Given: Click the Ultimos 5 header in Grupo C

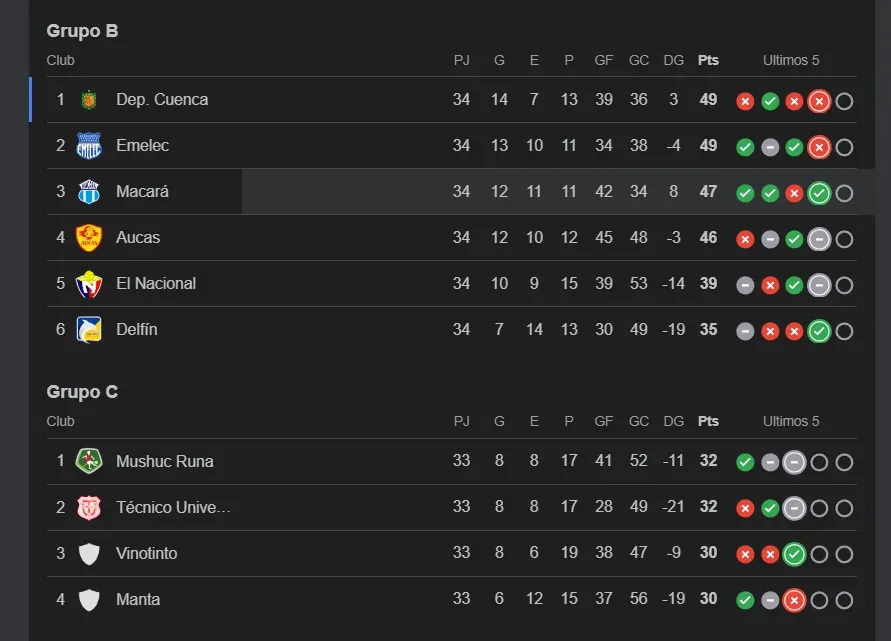Looking at the screenshot, I should pos(791,422).
